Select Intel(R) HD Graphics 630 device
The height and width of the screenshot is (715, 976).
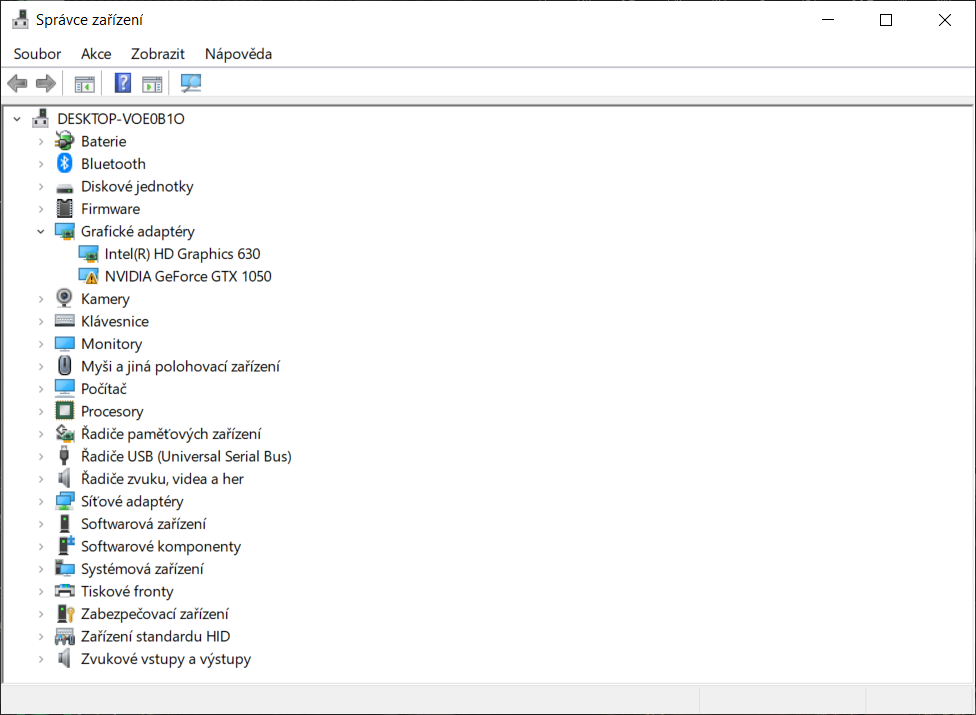coord(182,254)
